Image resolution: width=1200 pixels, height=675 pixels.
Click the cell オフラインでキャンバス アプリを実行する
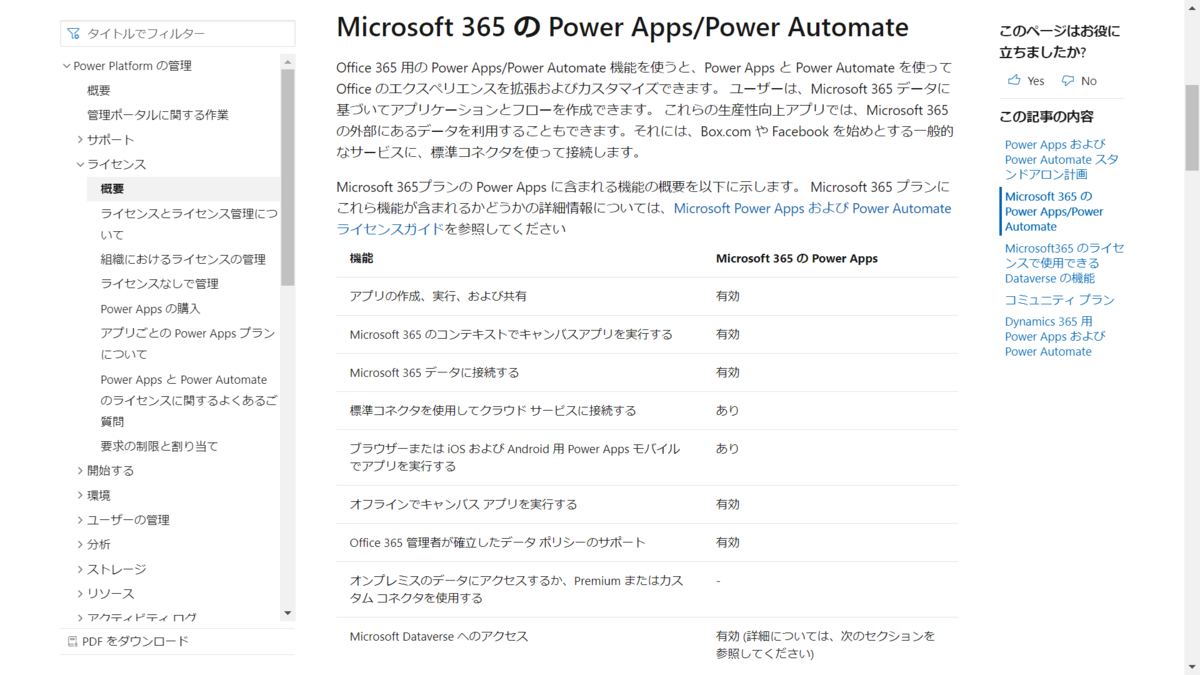(463, 504)
